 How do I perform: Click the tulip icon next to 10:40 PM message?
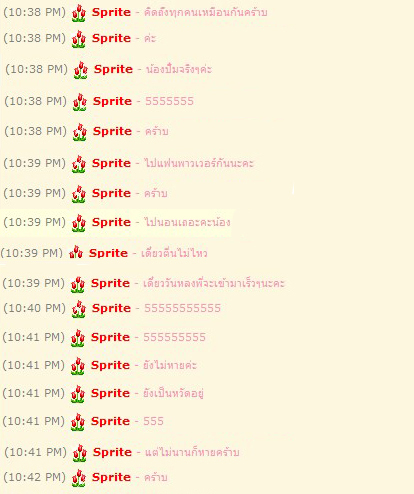[79, 309]
